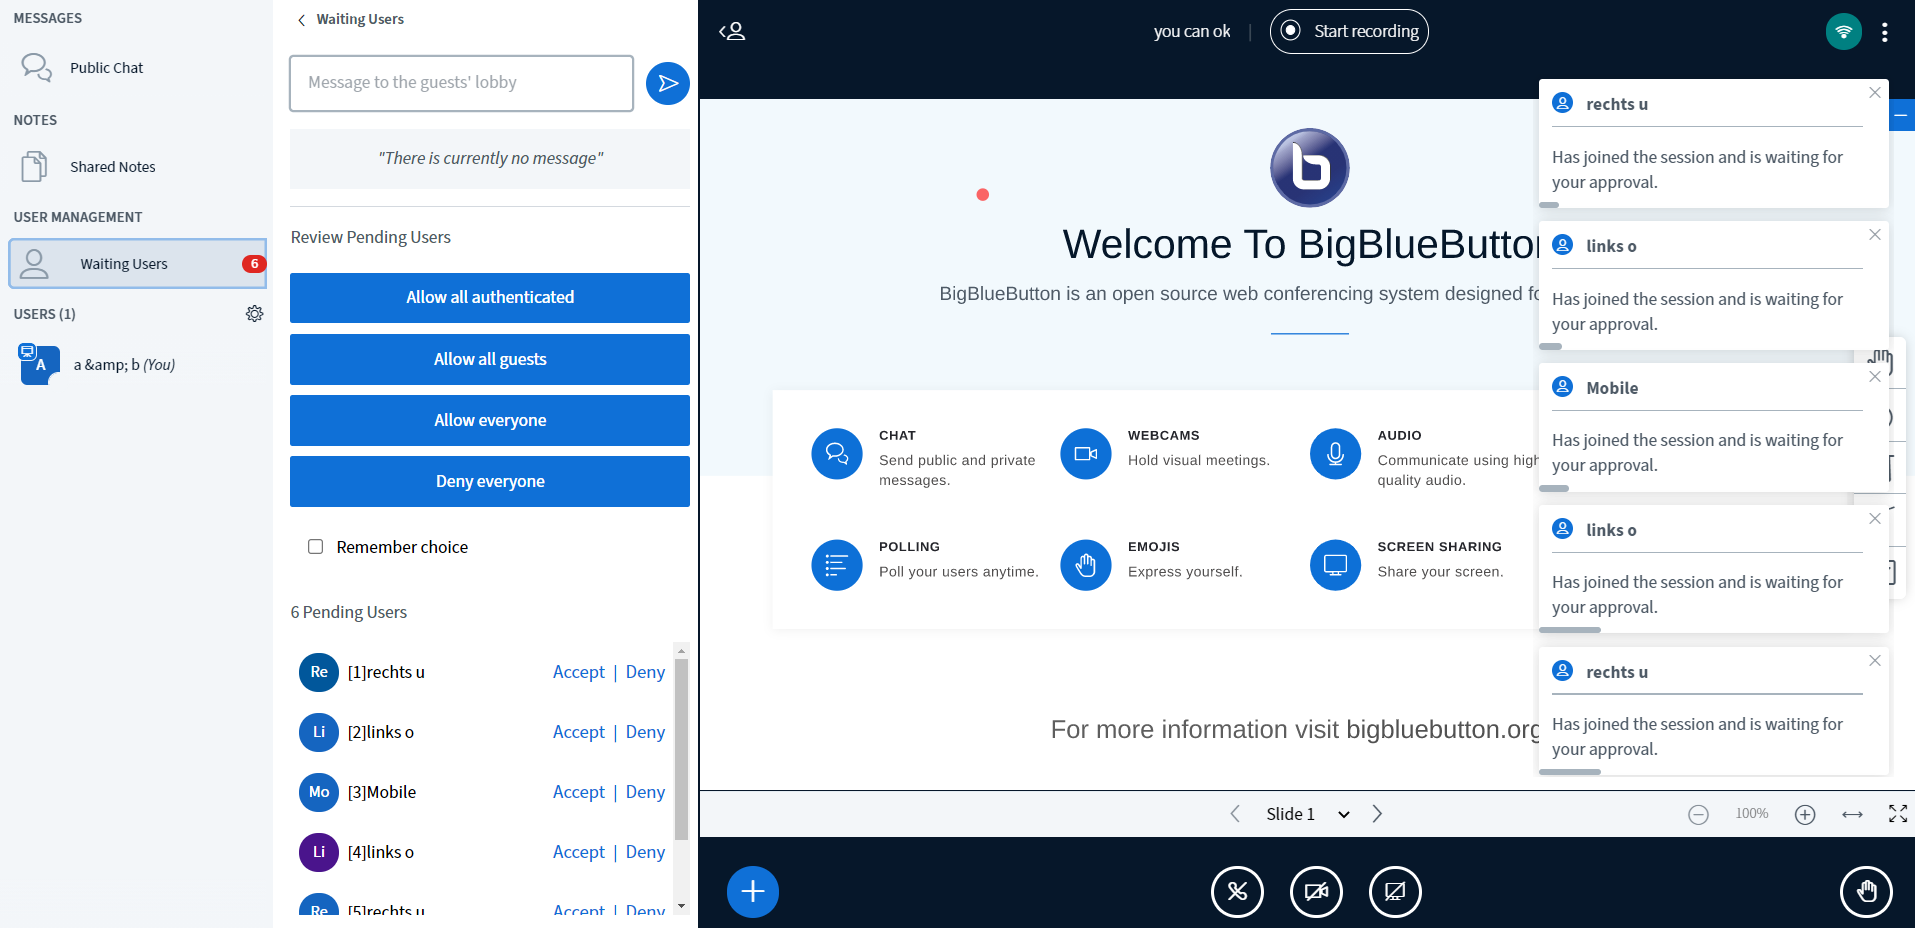The height and width of the screenshot is (928, 1915).
Task: Click pending users list scroll down arrow
Action: point(681,906)
